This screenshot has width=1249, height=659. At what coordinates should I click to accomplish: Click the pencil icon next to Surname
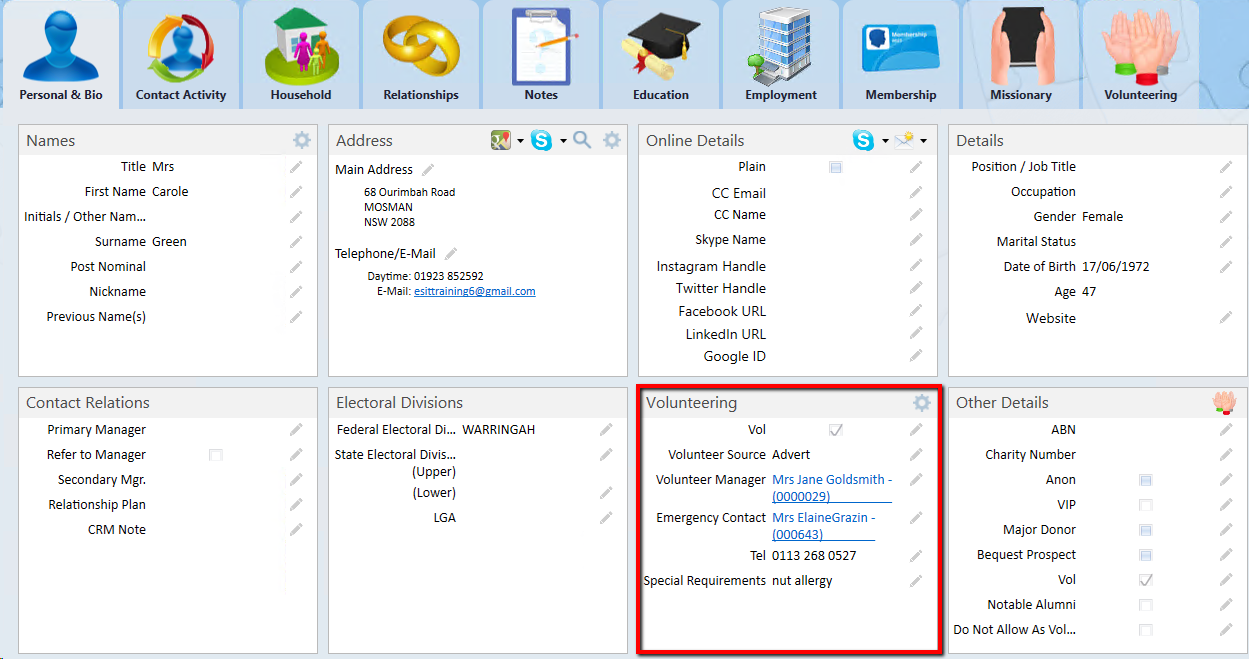[296, 242]
